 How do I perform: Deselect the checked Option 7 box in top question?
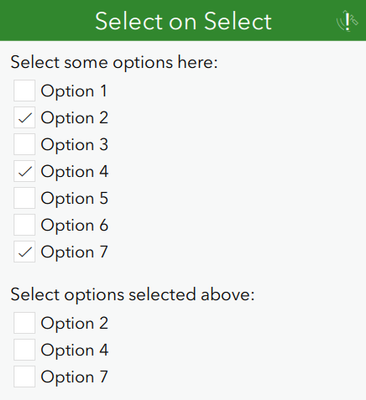pos(24,251)
